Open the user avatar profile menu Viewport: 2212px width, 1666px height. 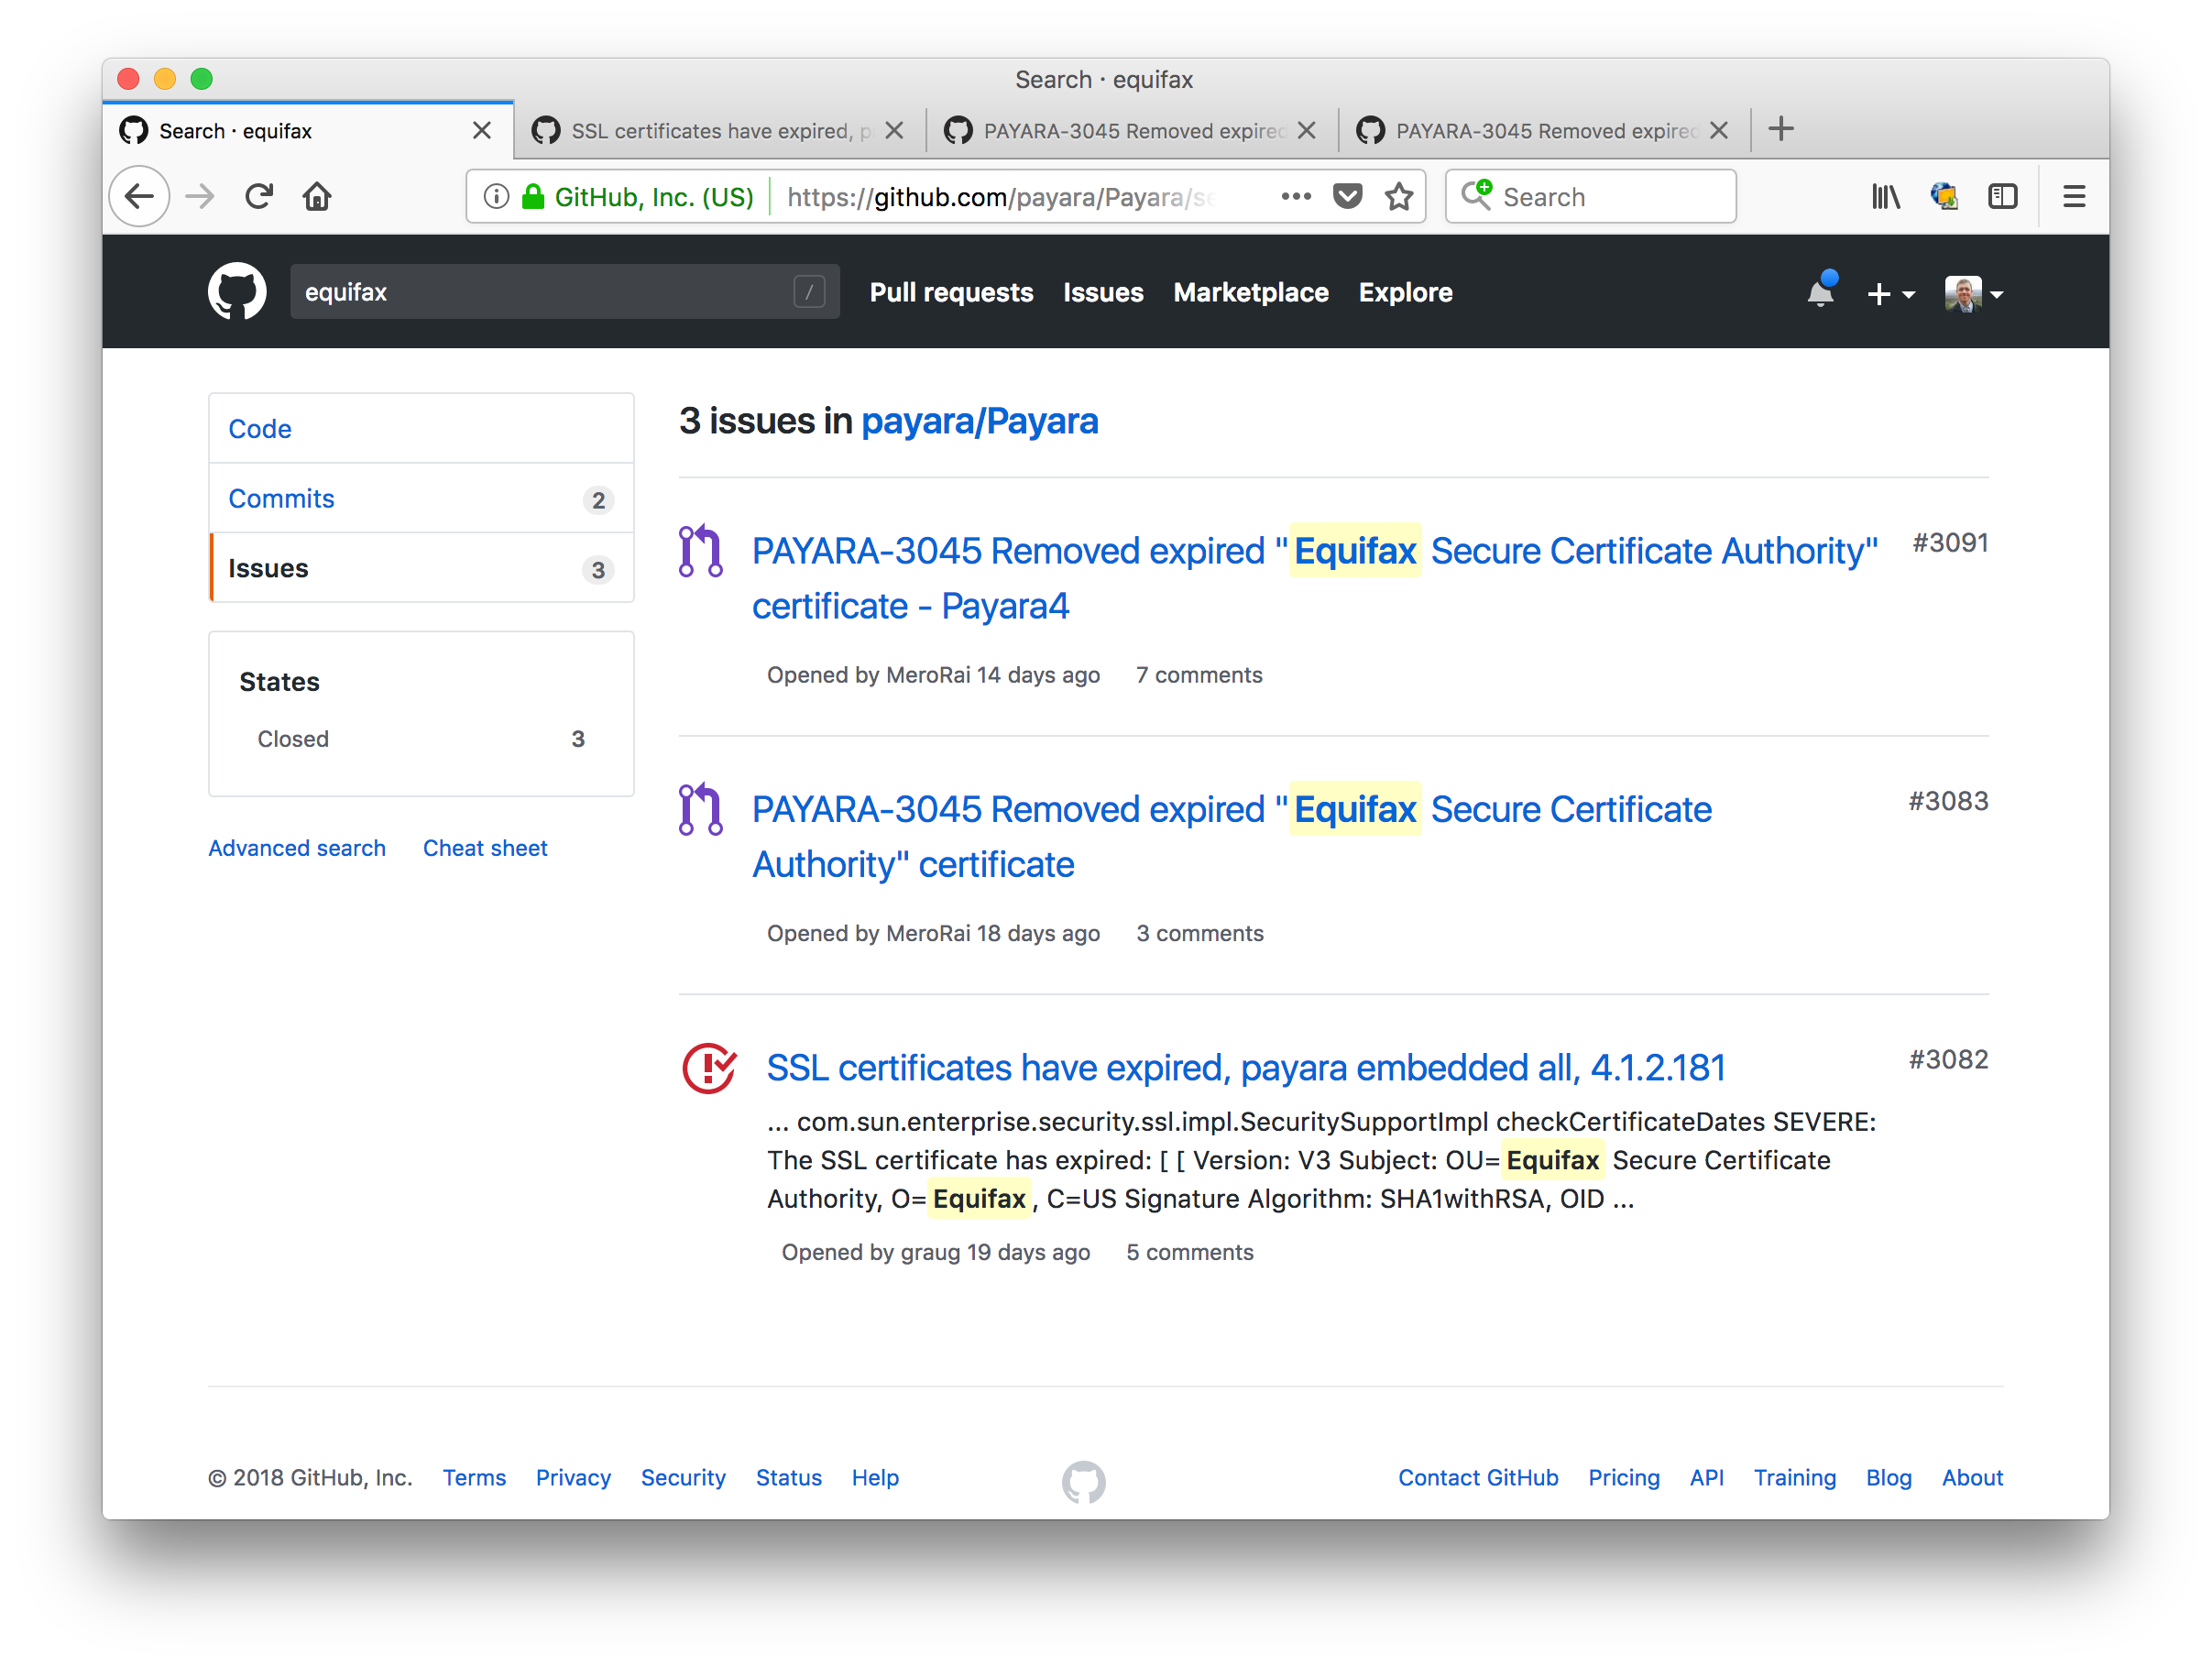coord(1973,294)
